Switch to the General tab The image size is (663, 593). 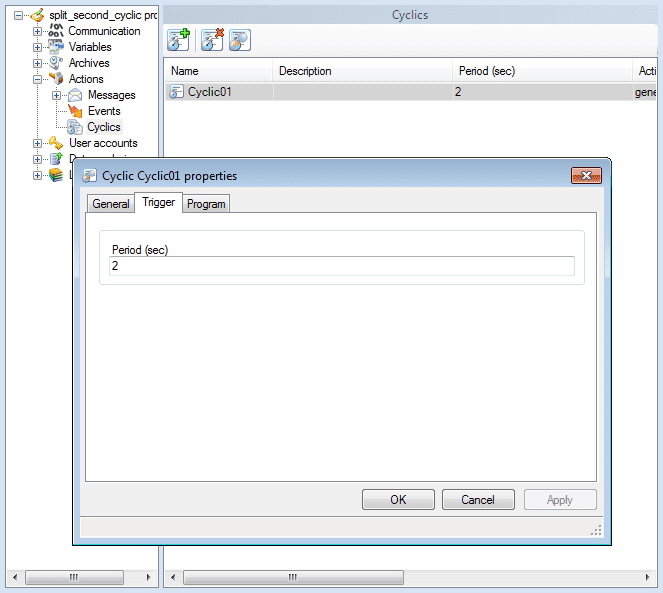tap(111, 204)
